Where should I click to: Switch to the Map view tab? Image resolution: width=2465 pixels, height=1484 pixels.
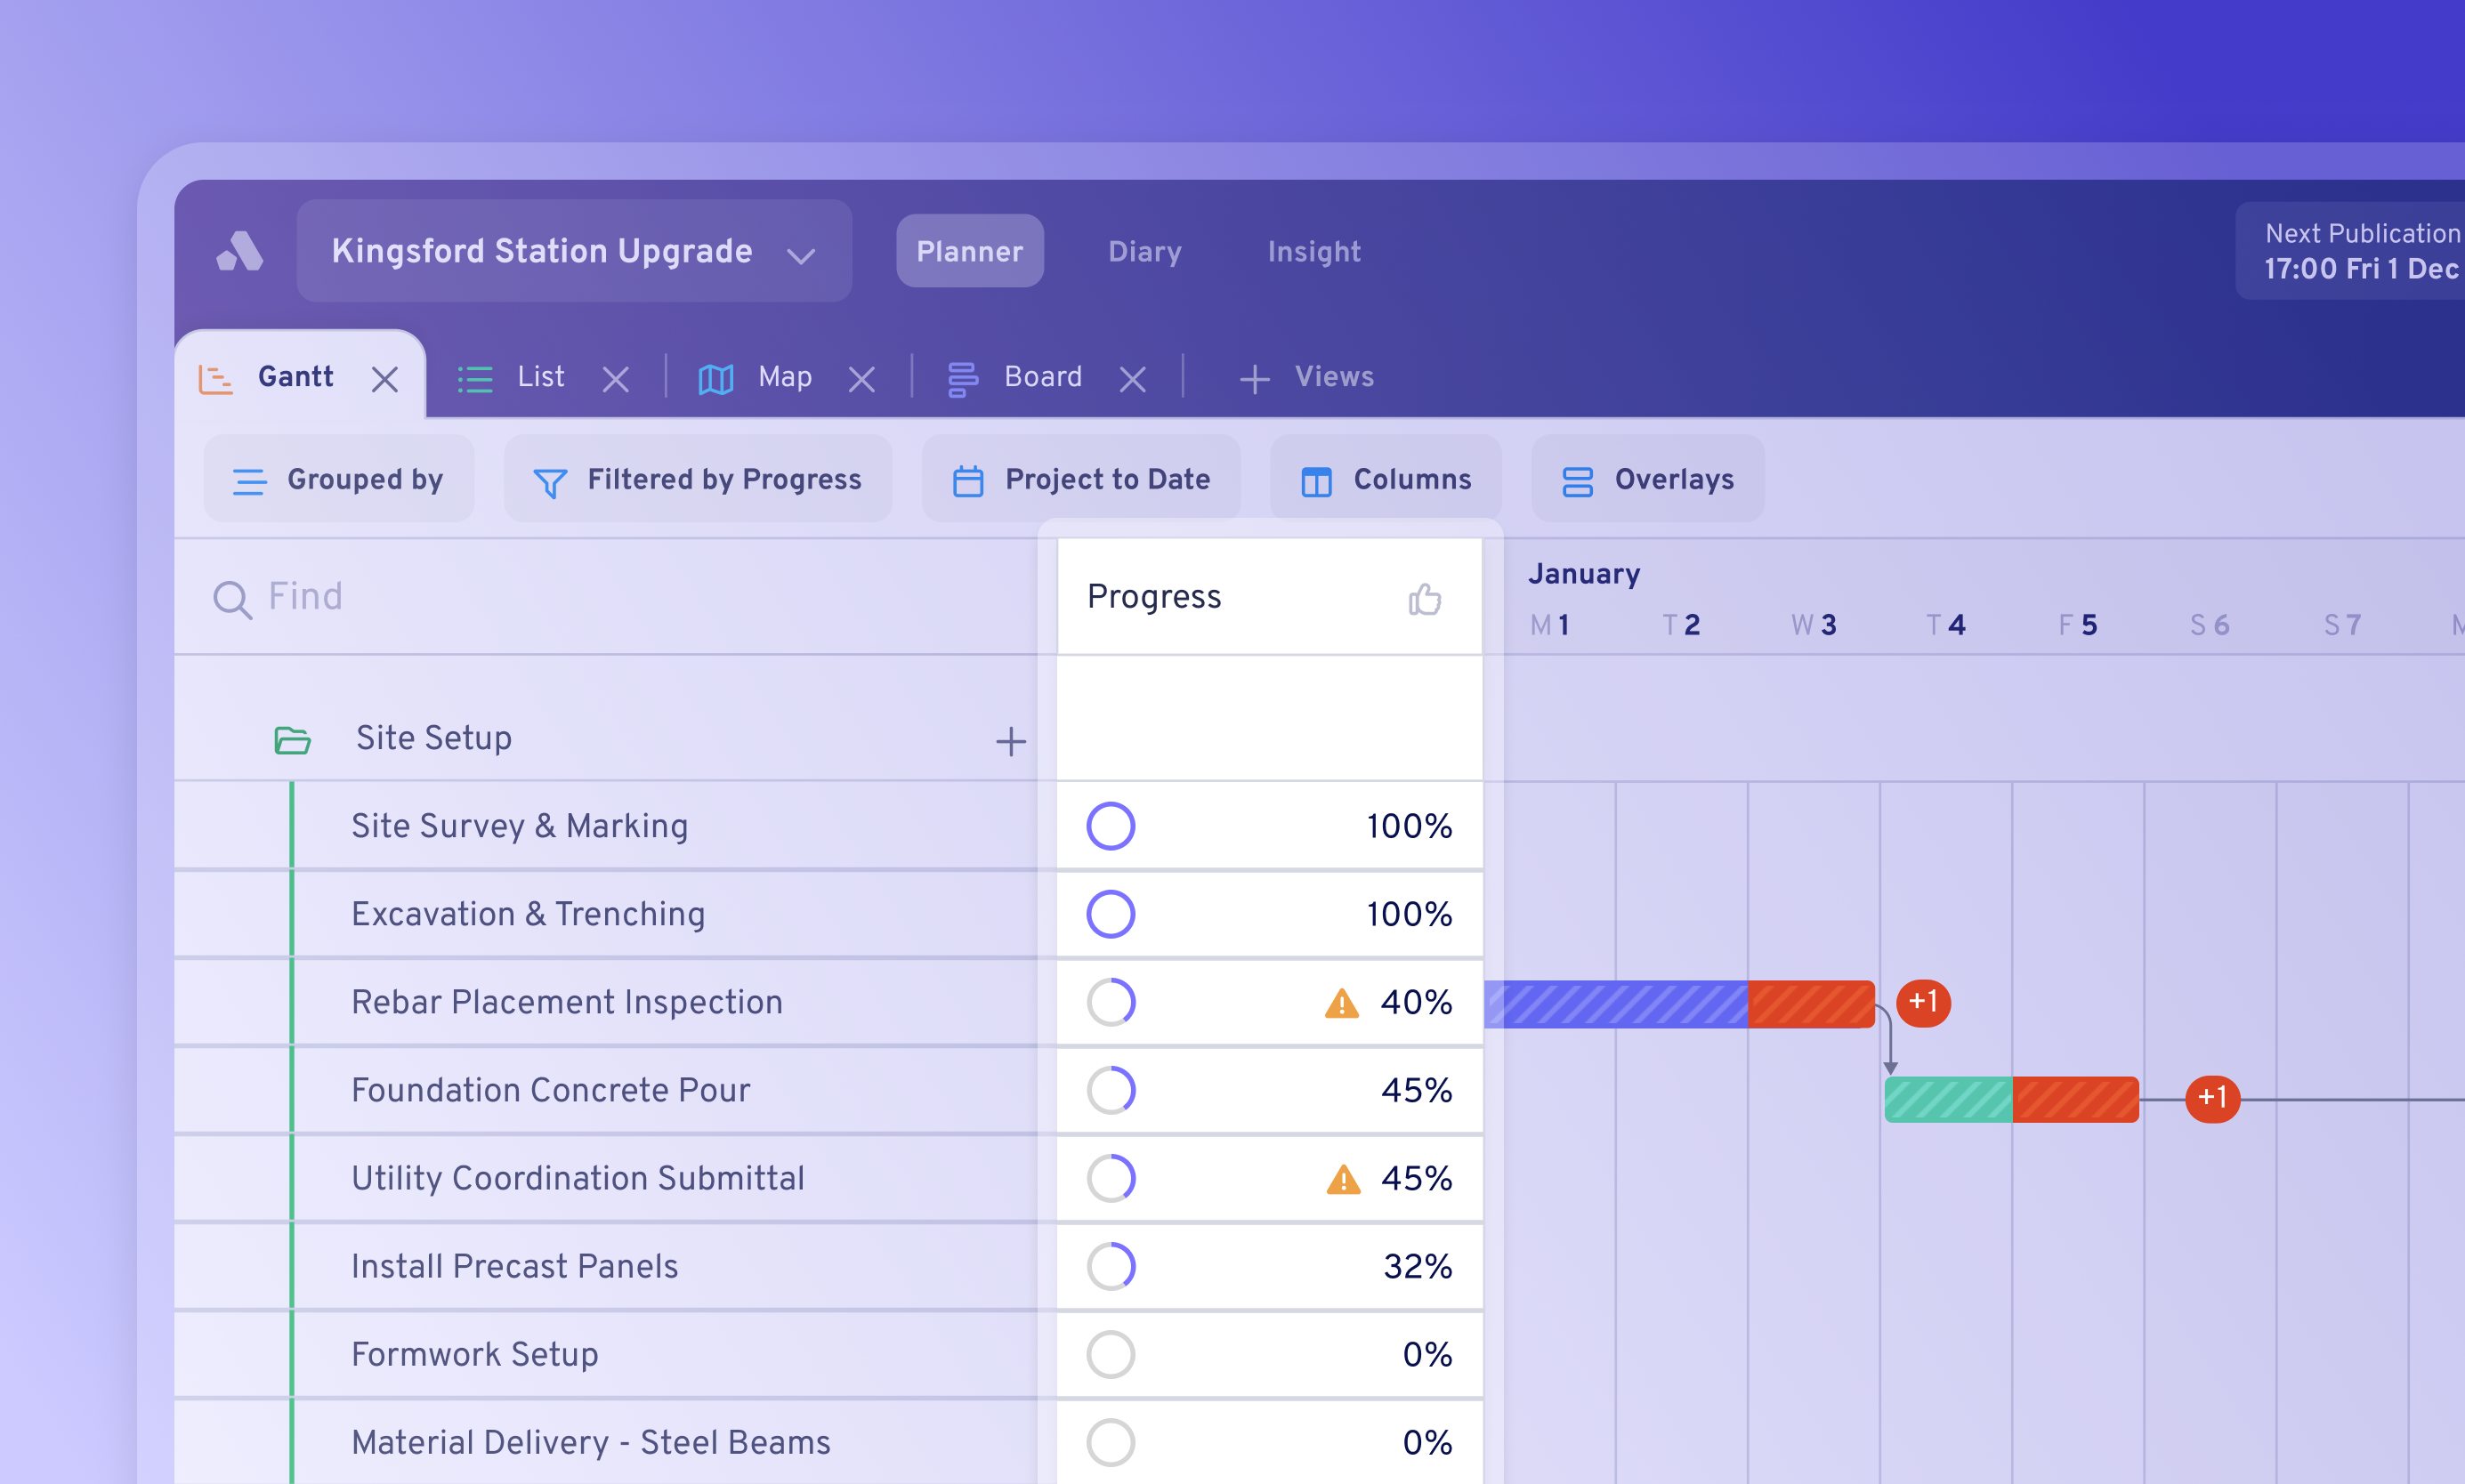[755, 377]
